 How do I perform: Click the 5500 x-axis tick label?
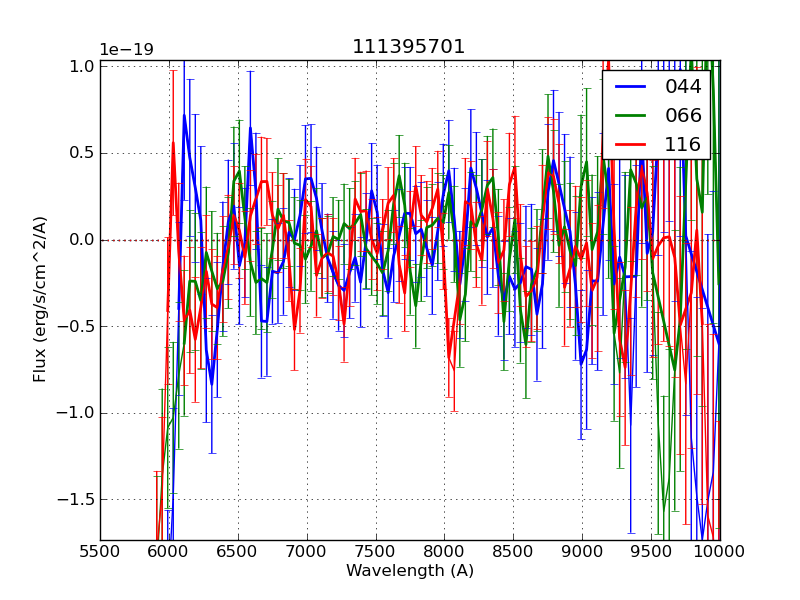click(x=100, y=551)
